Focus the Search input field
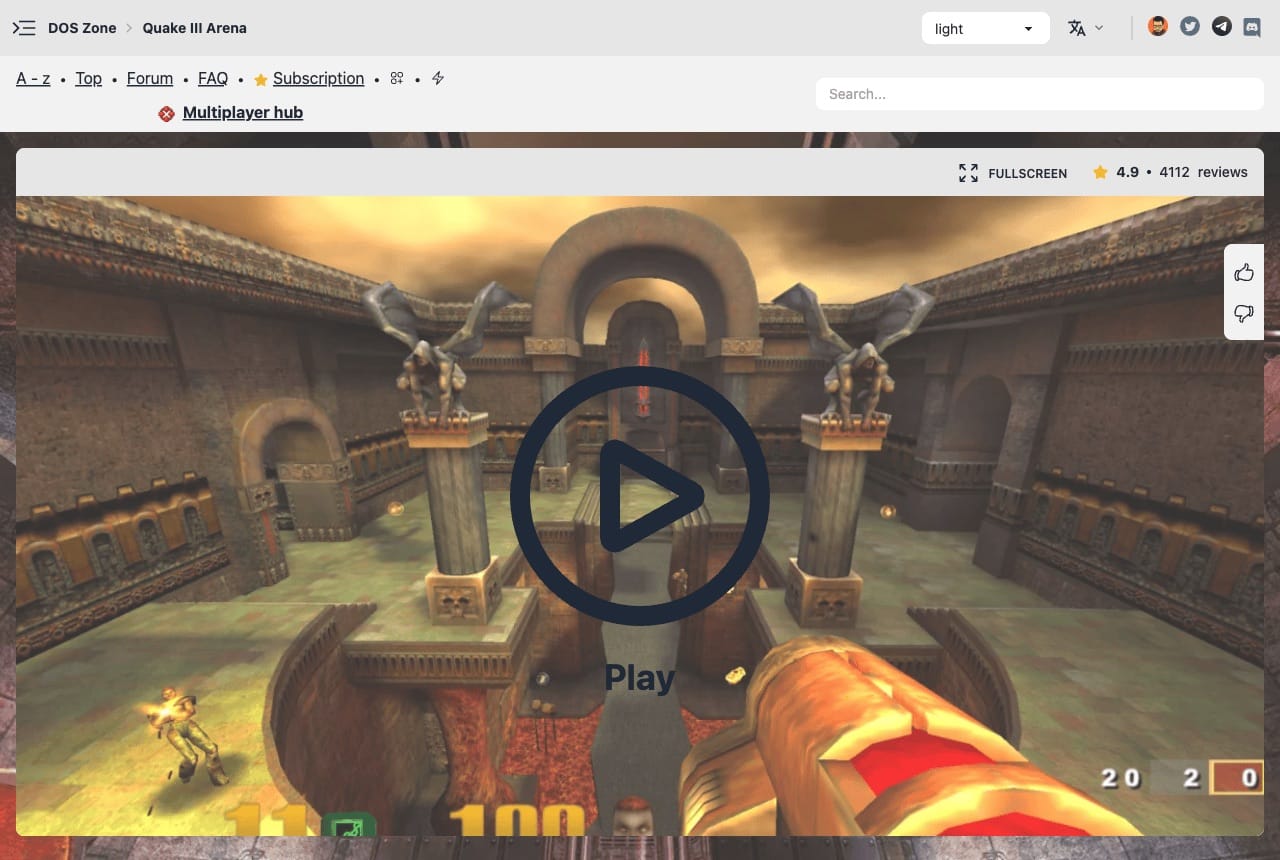The width and height of the screenshot is (1280, 860). pos(1040,94)
